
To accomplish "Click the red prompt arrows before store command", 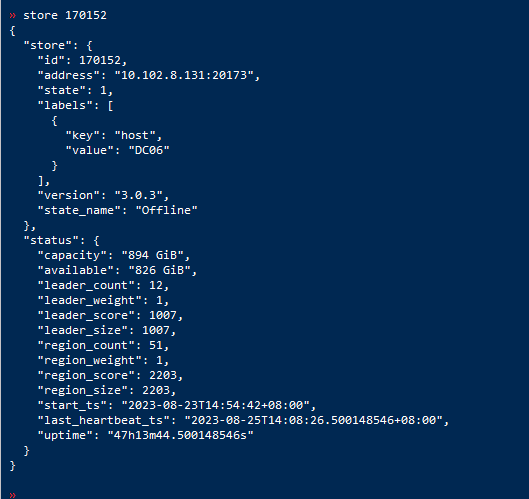I will point(13,16).
